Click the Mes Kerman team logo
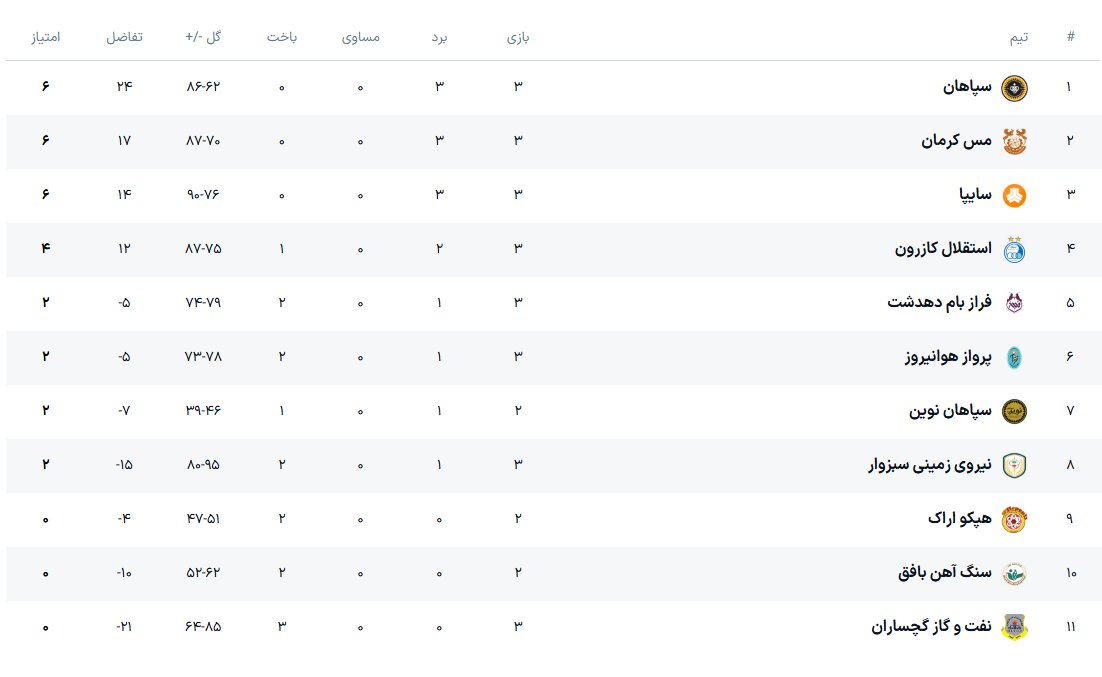This screenshot has width=1102, height=677. [1014, 141]
